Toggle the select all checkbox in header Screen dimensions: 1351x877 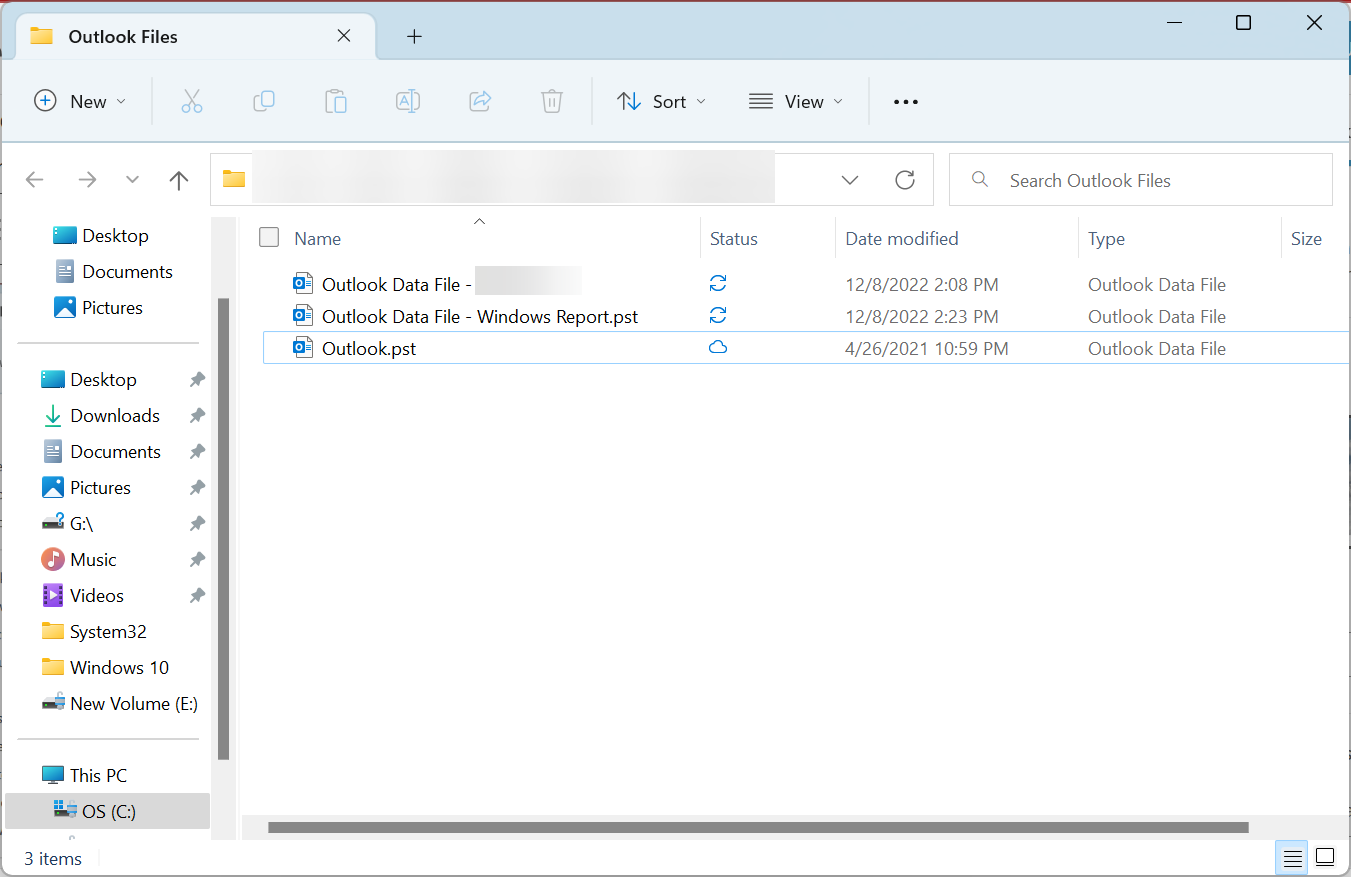(269, 237)
